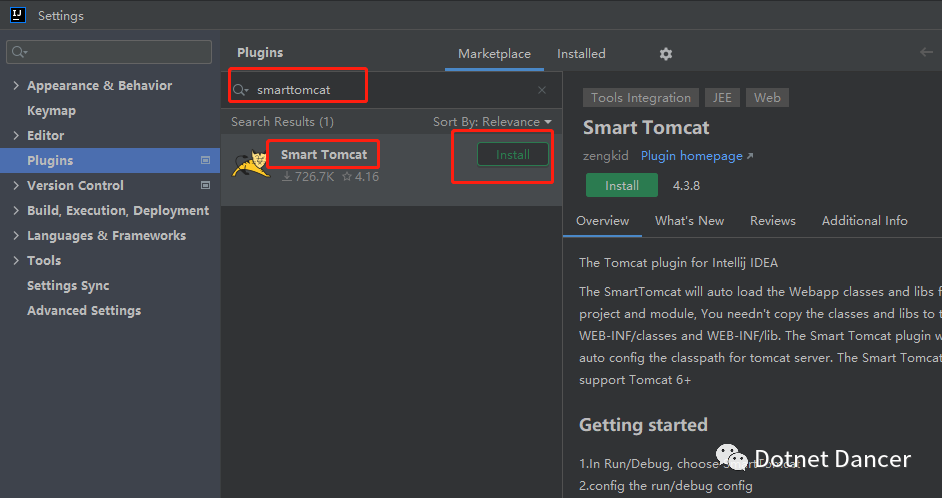Switch to the Marketplace tab
The image size is (942, 498).
tap(494, 54)
